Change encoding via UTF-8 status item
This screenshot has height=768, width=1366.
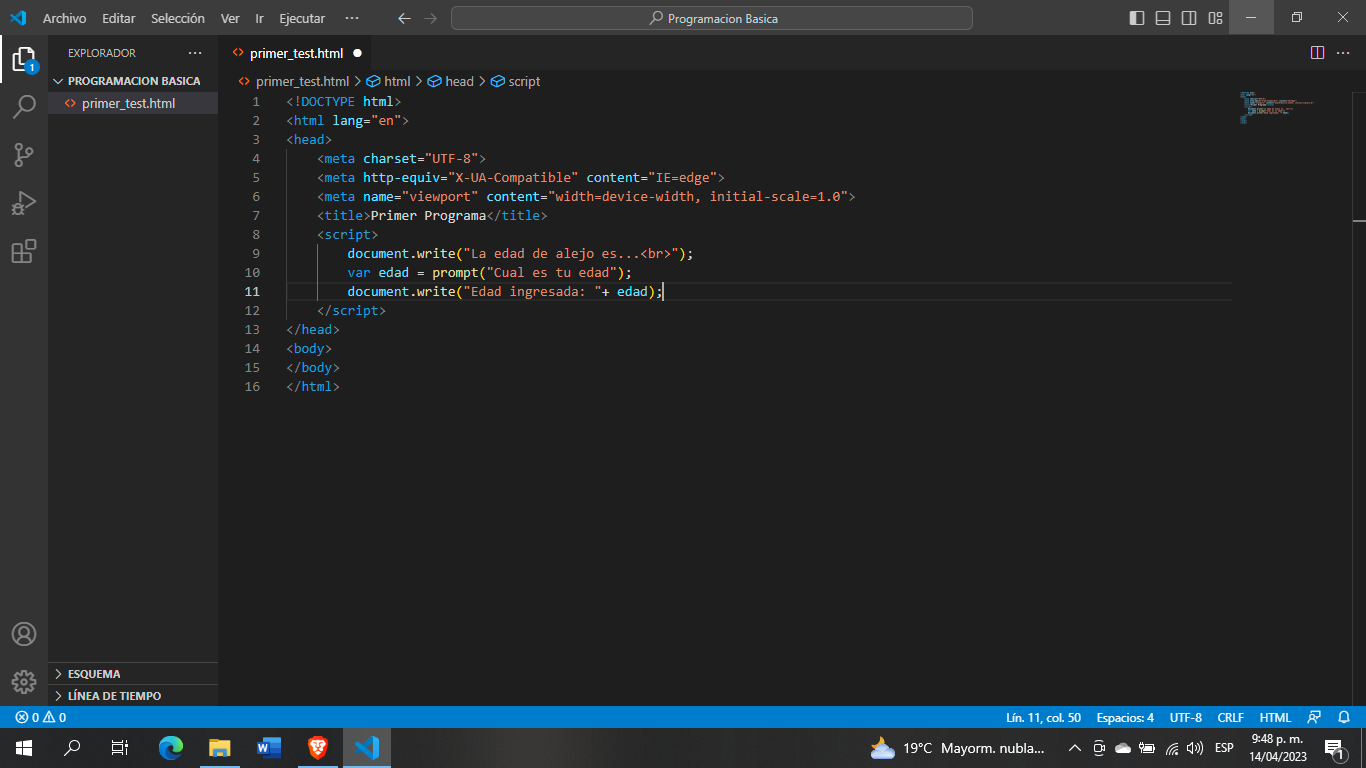tap(1186, 717)
